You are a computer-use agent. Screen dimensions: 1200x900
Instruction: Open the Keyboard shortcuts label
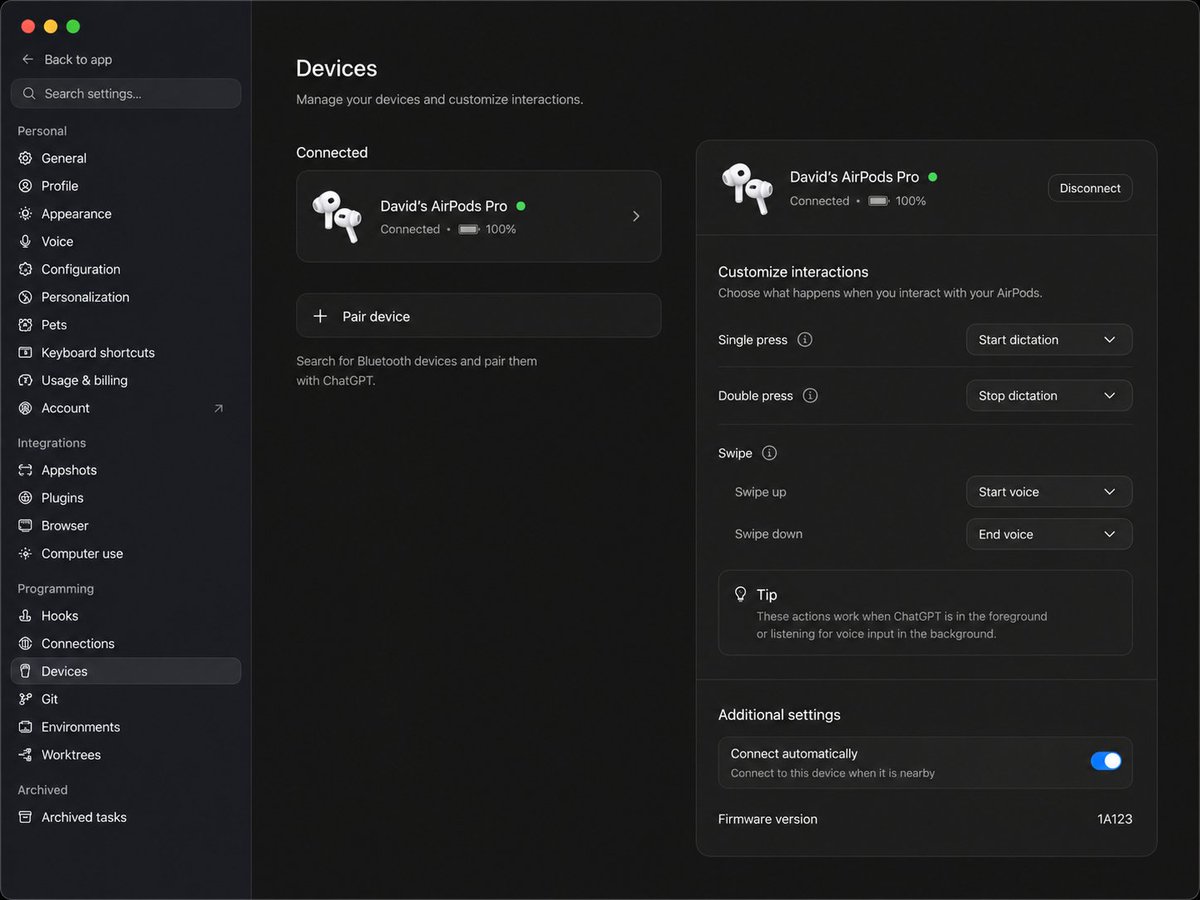98,352
